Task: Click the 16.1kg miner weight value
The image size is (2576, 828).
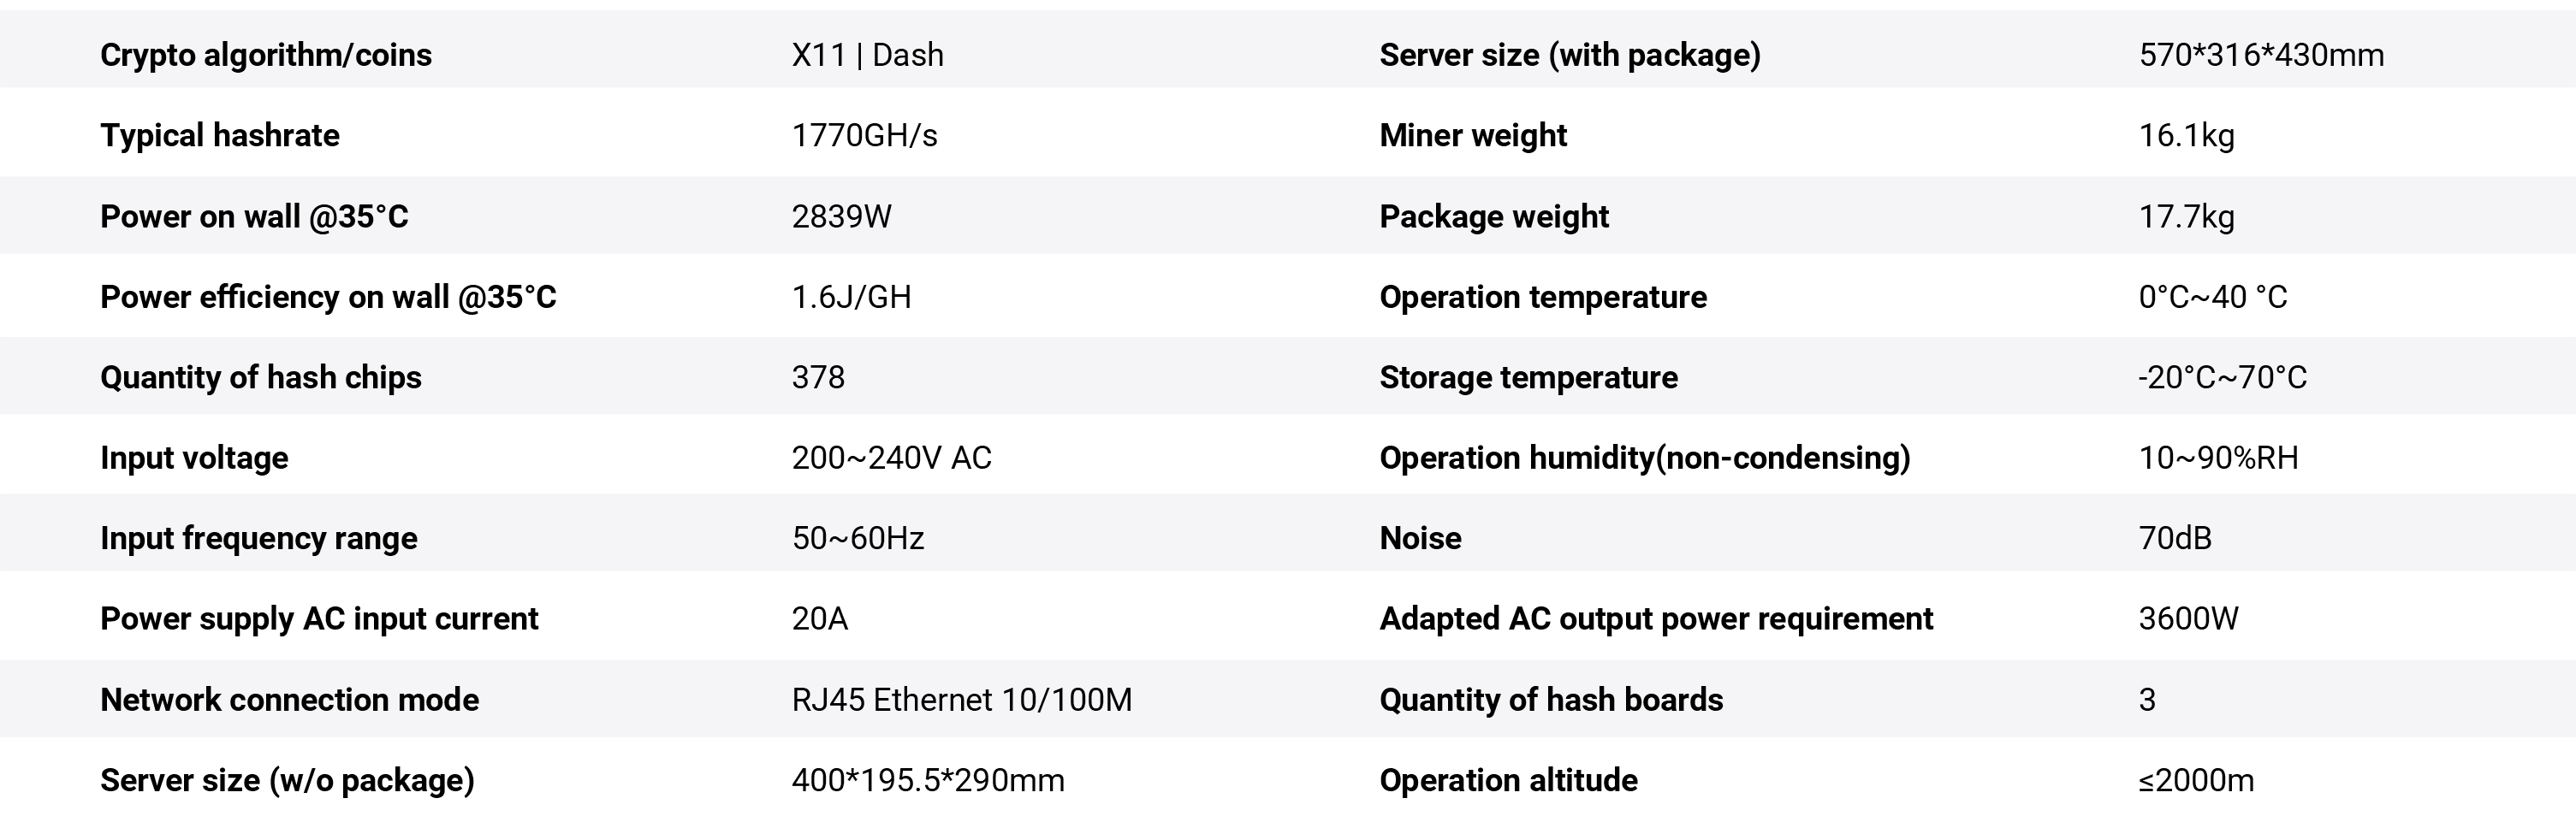Action: [2186, 135]
